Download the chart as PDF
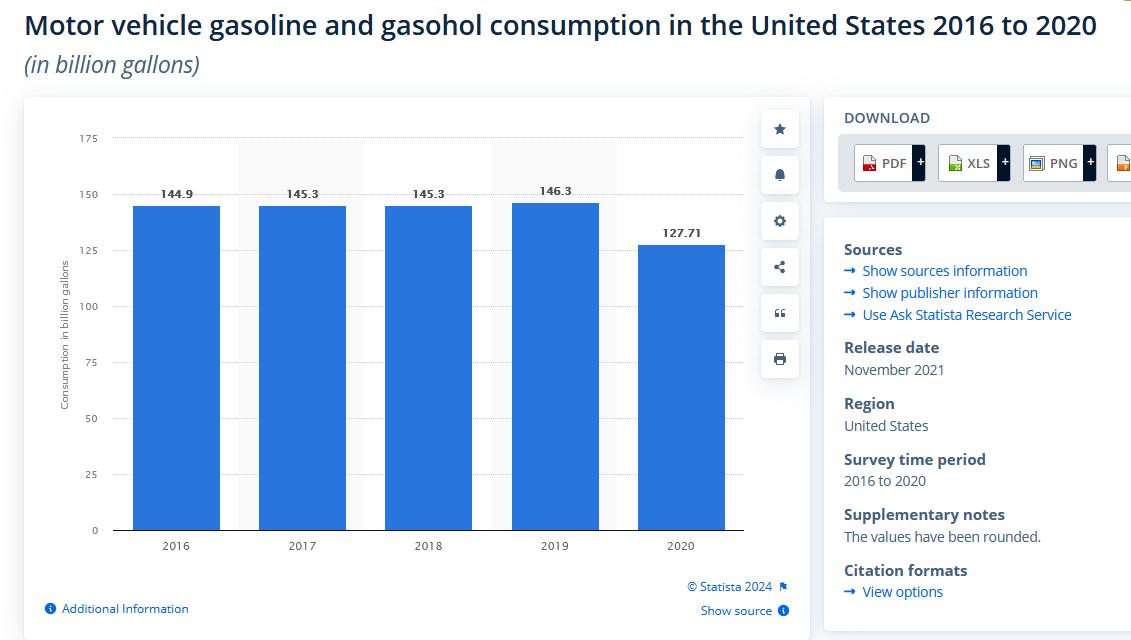 [884, 163]
